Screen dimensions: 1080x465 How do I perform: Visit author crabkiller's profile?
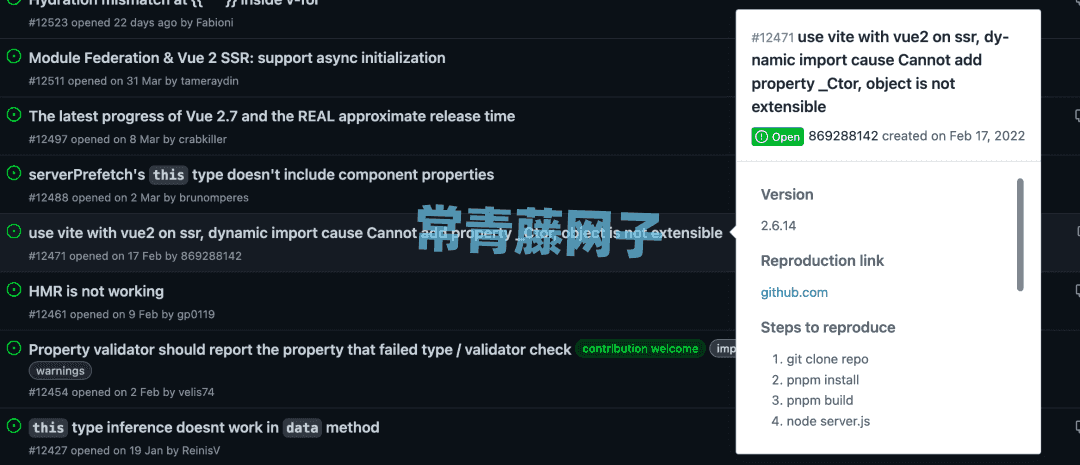tap(202, 139)
